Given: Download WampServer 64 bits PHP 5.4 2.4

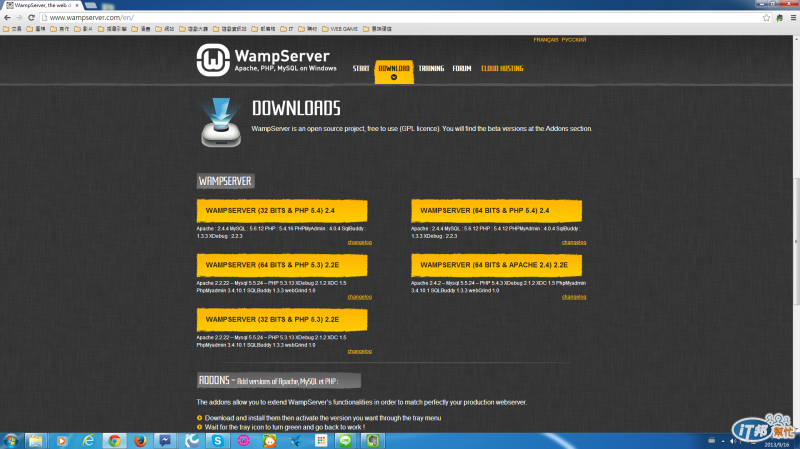Looking at the screenshot, I should 496,210.
